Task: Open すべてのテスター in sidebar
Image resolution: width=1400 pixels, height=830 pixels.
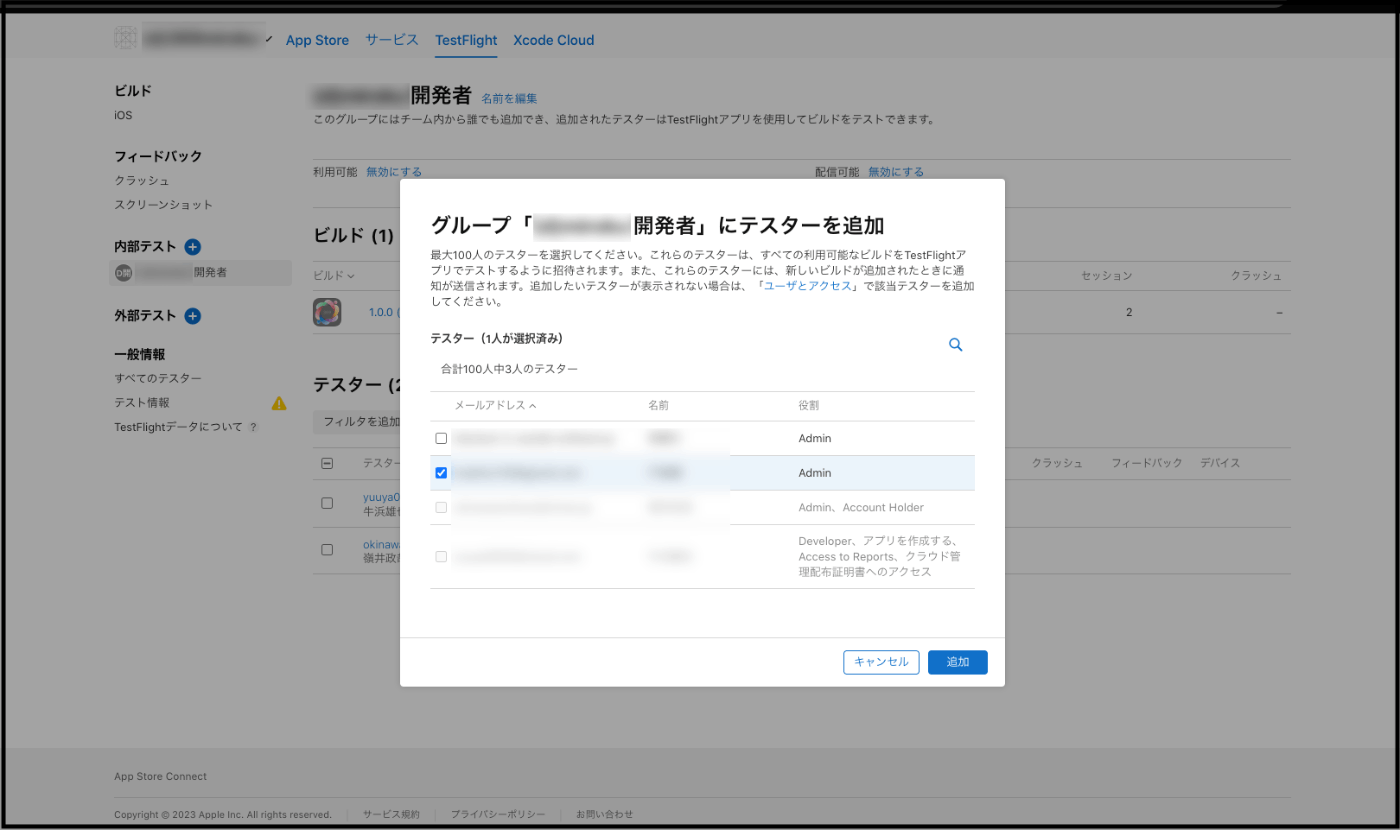Action: (158, 378)
